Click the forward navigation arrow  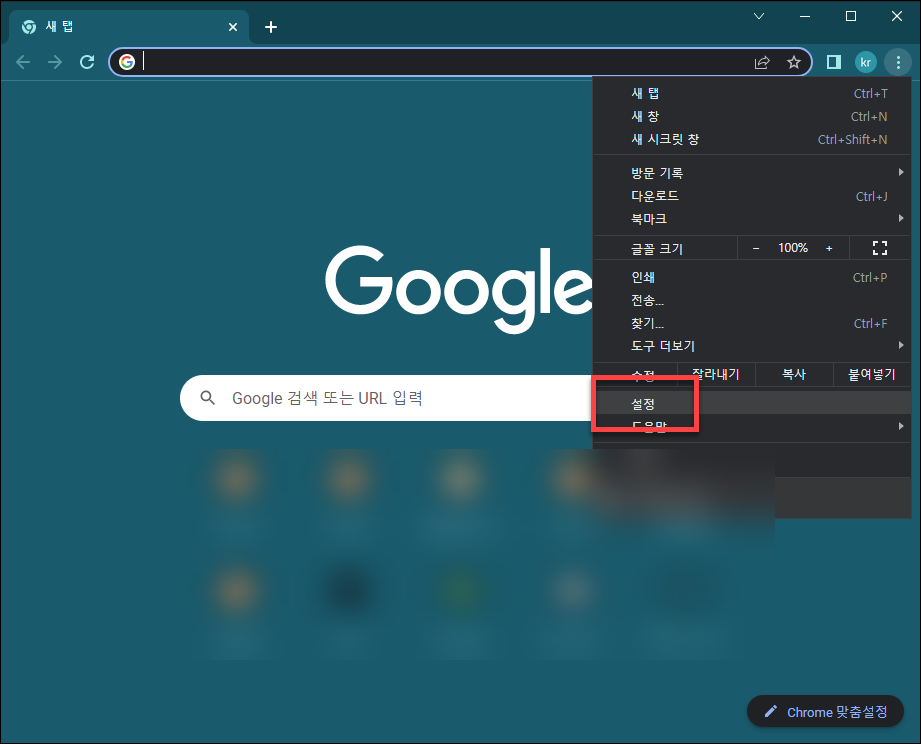(x=55, y=62)
